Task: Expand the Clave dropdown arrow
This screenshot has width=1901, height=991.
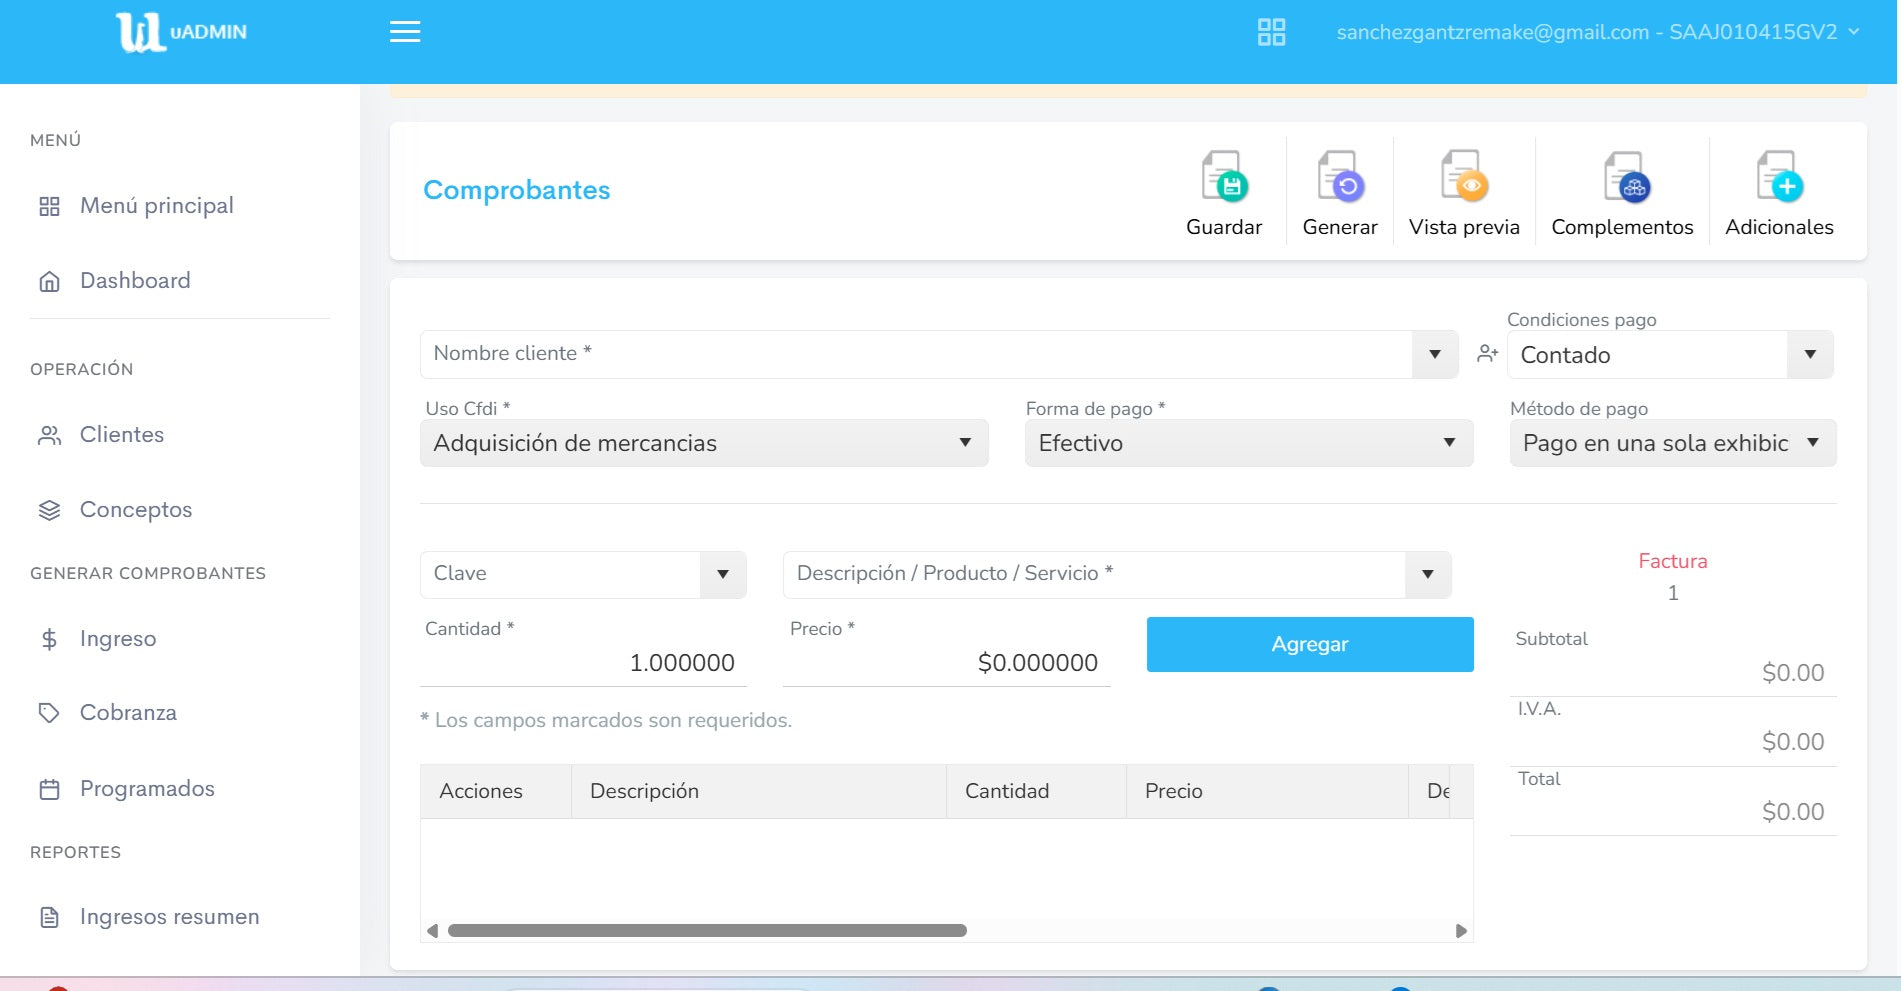Action: (x=723, y=575)
